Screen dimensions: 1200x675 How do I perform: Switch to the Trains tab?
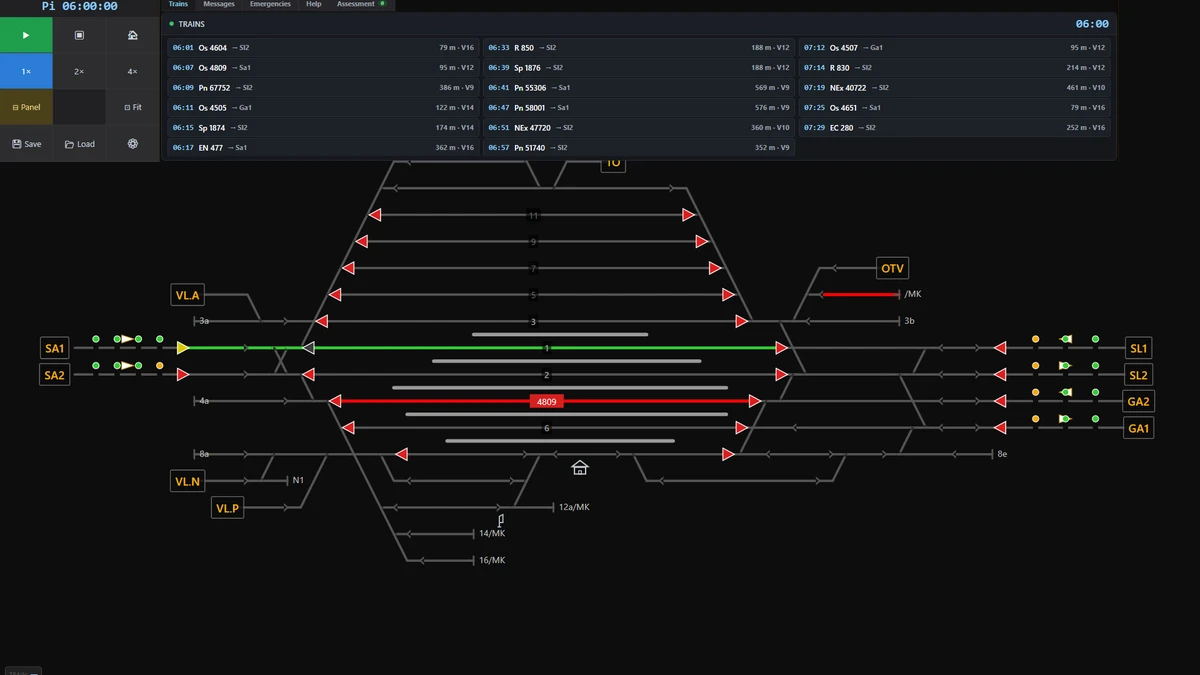tap(178, 5)
